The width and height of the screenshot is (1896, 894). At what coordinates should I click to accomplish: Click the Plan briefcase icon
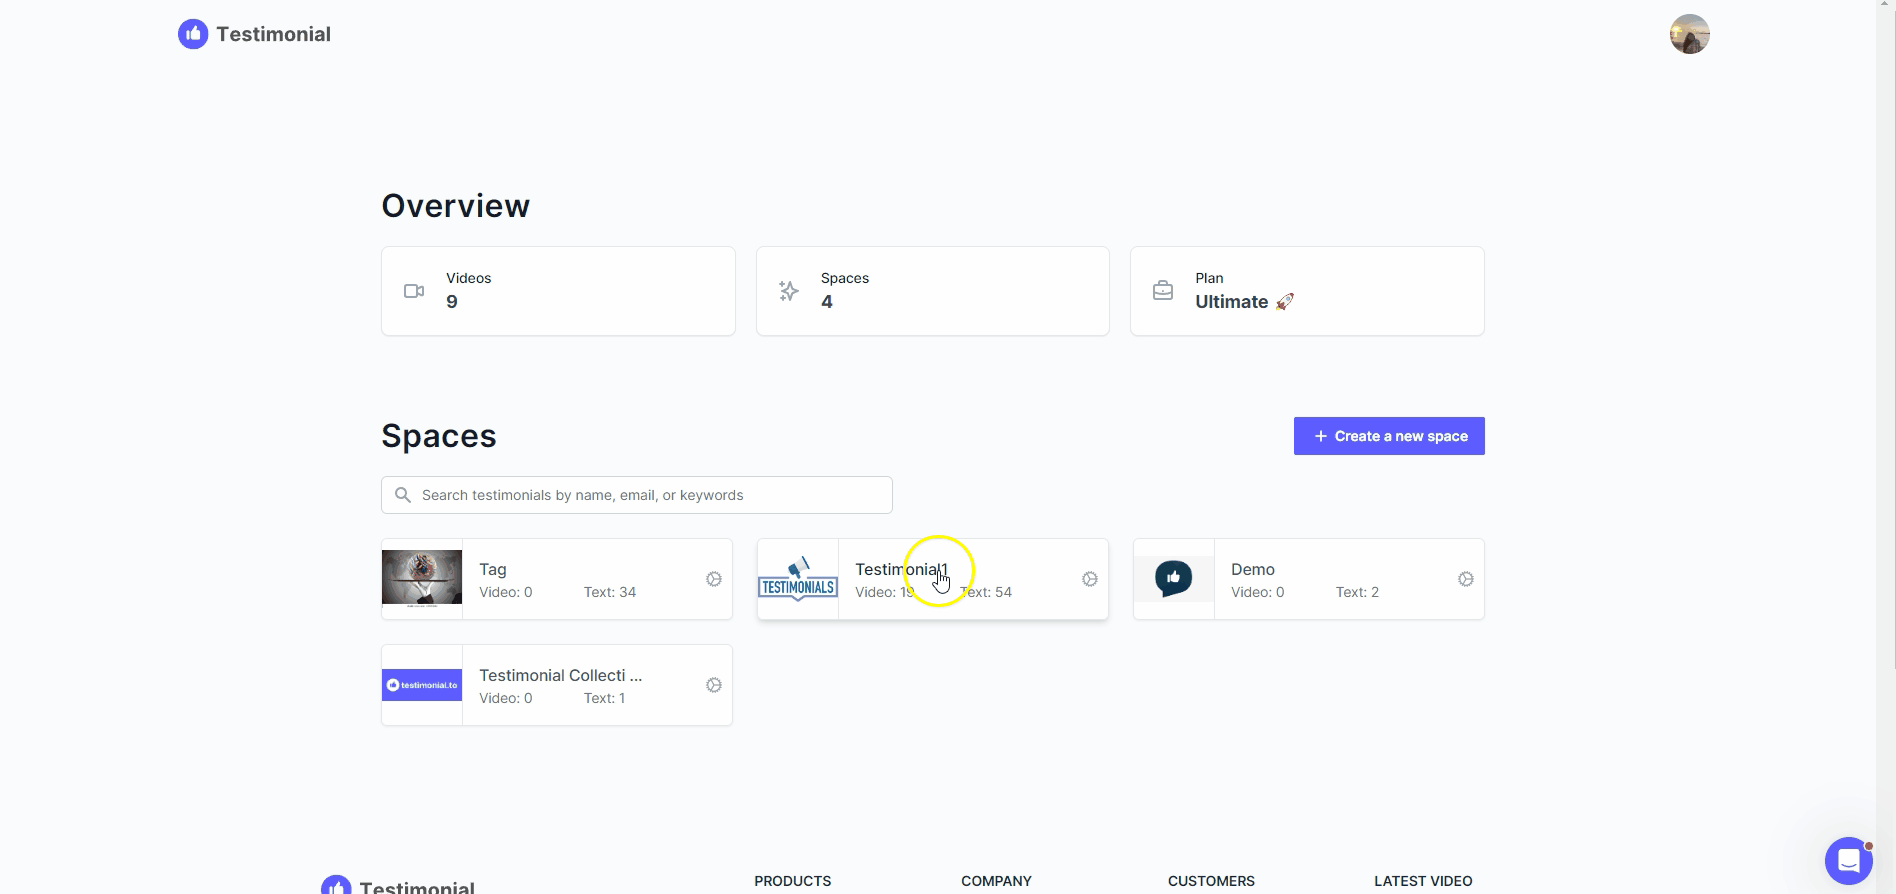pos(1163,291)
